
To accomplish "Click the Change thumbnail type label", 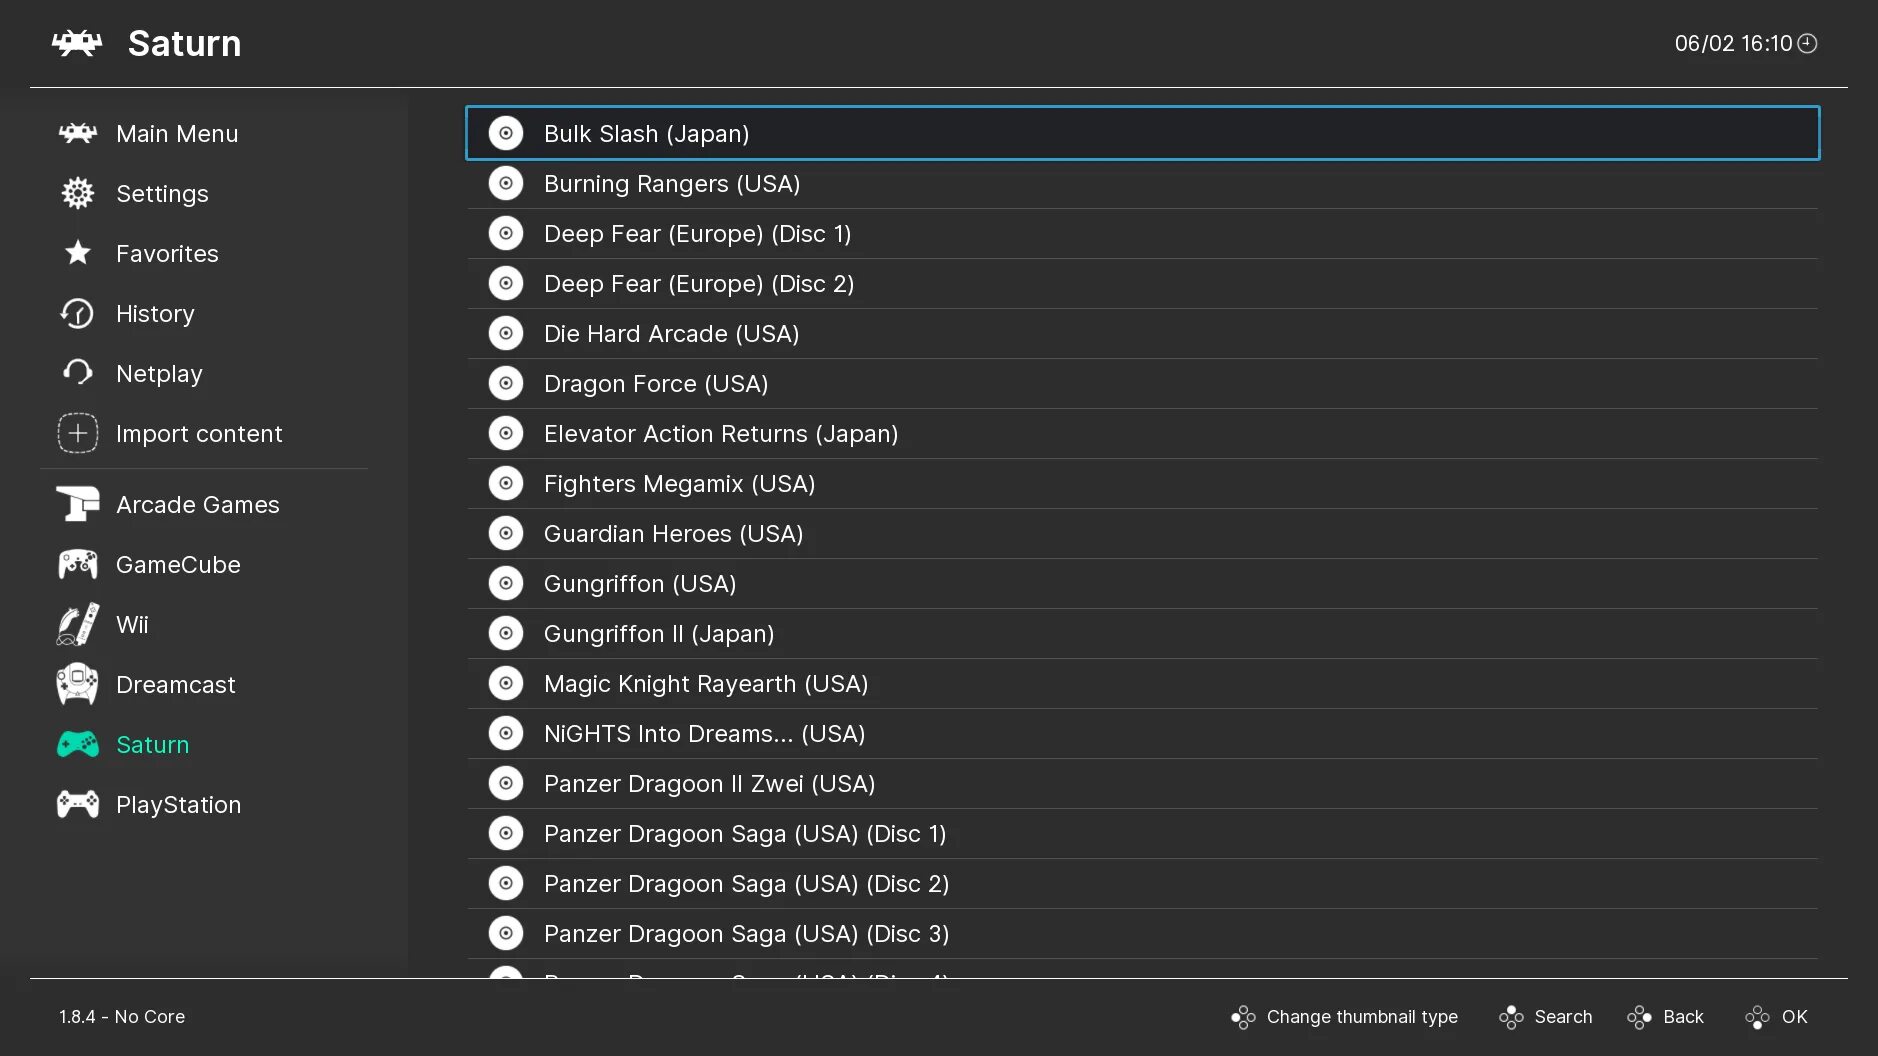I will point(1362,1017).
